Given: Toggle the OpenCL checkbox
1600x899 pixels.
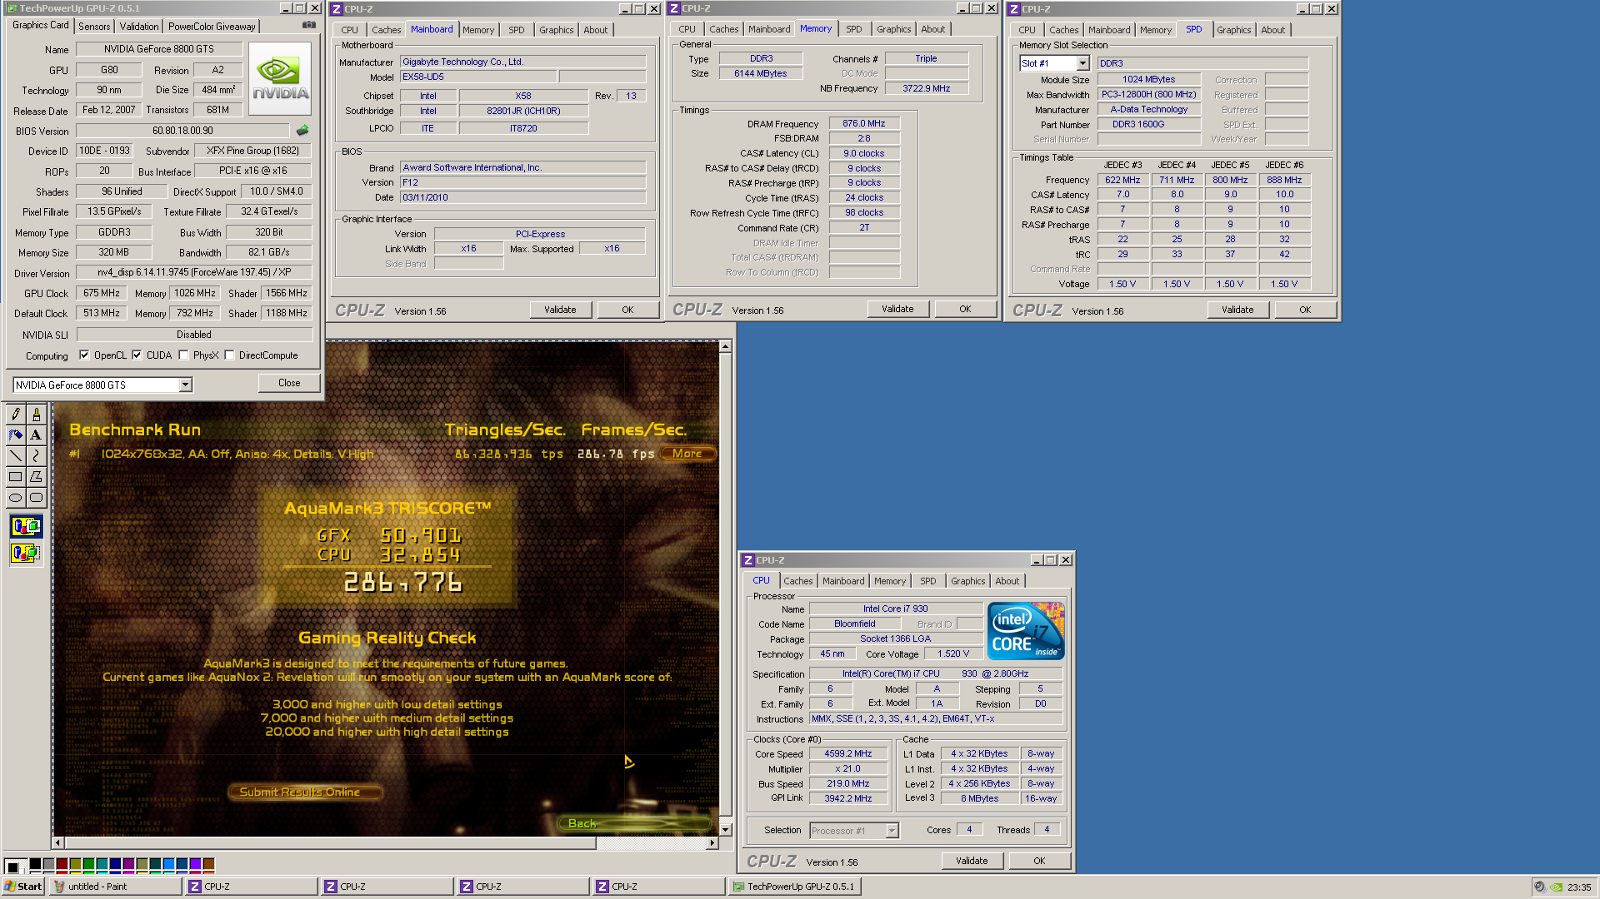Looking at the screenshot, I should (84, 355).
